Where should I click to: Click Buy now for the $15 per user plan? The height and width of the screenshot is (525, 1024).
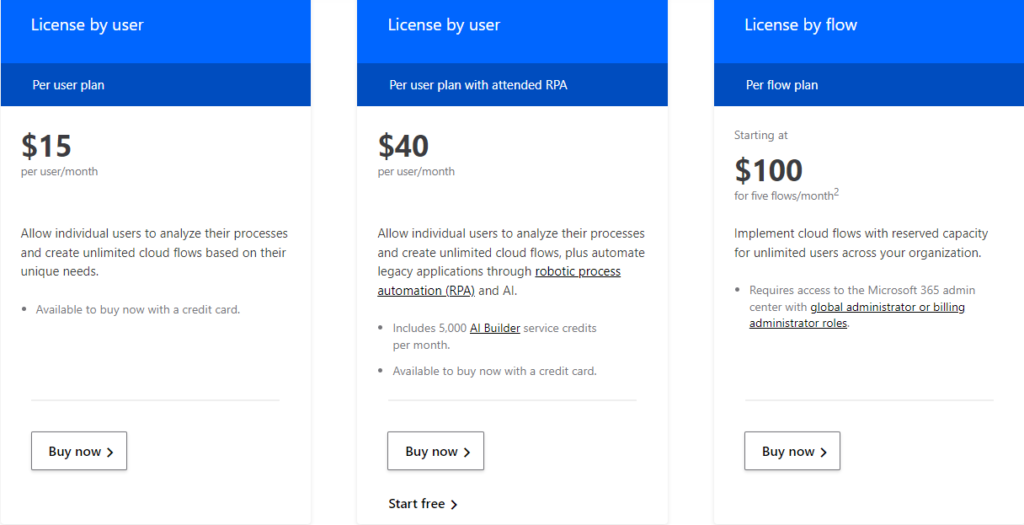tap(79, 451)
